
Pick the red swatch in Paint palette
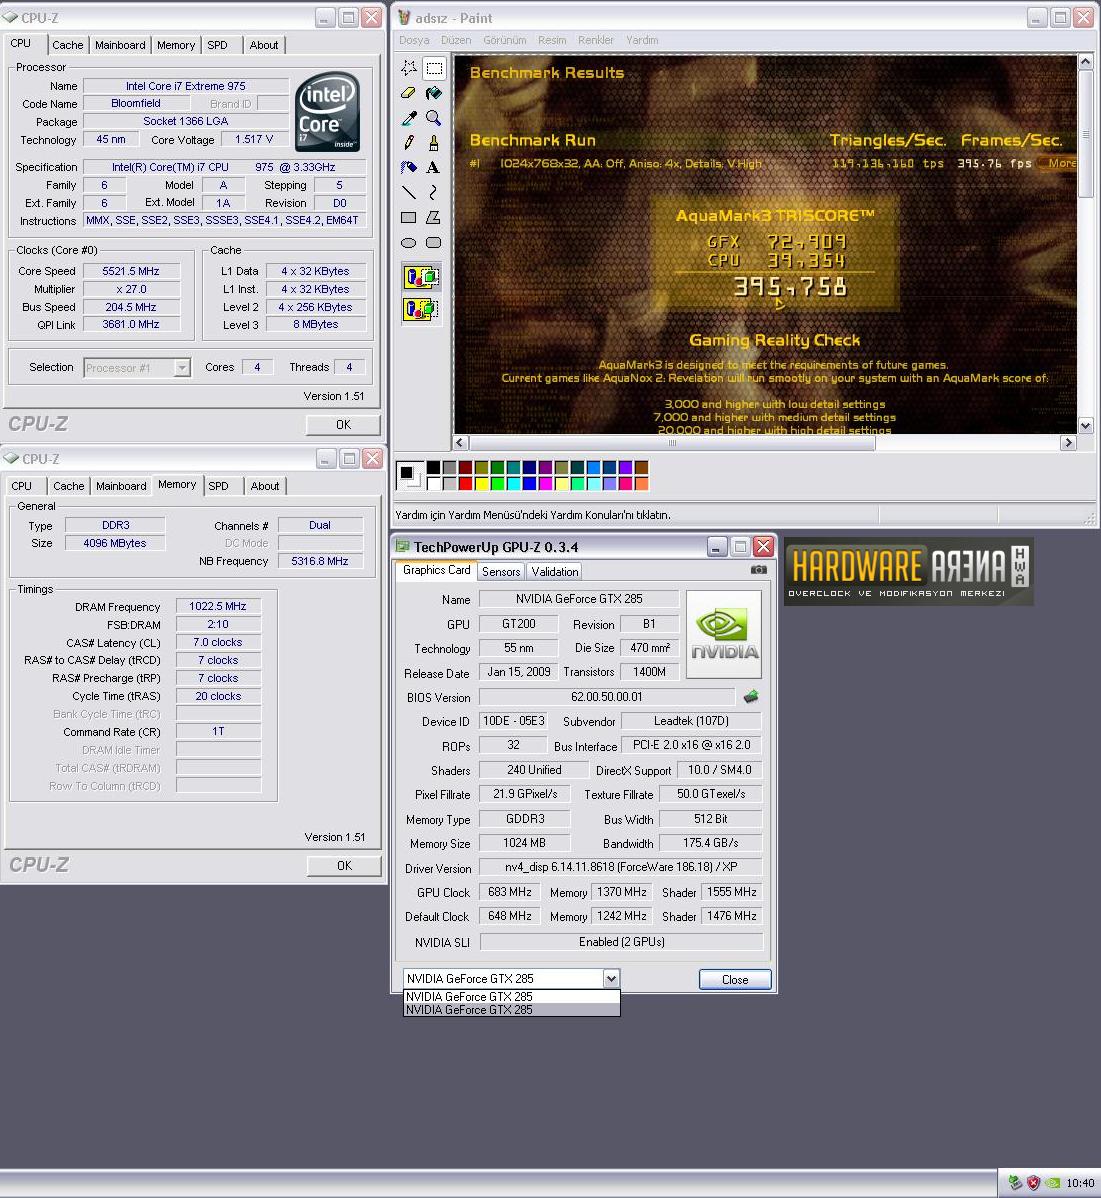pyautogui.click(x=465, y=483)
